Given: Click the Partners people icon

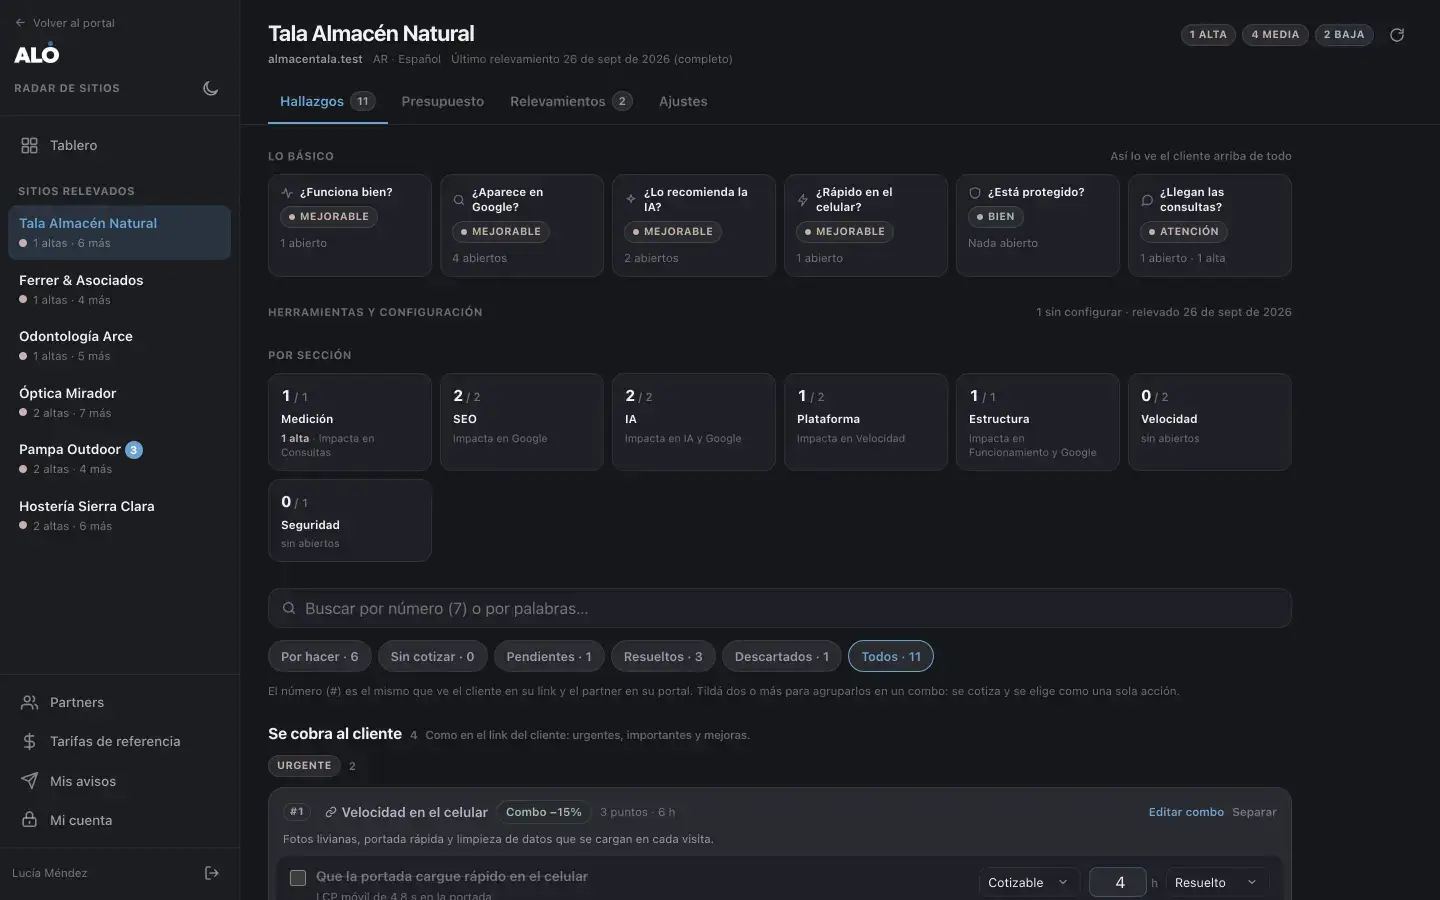Looking at the screenshot, I should (x=30, y=702).
